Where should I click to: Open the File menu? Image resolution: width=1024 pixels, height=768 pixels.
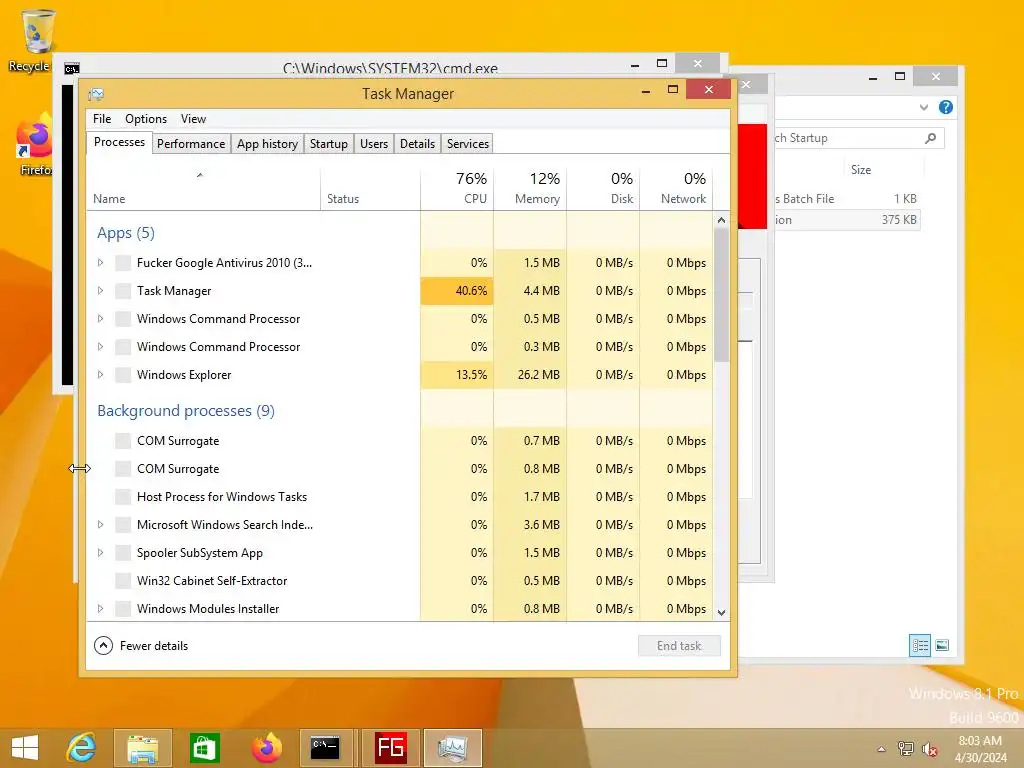[102, 119]
